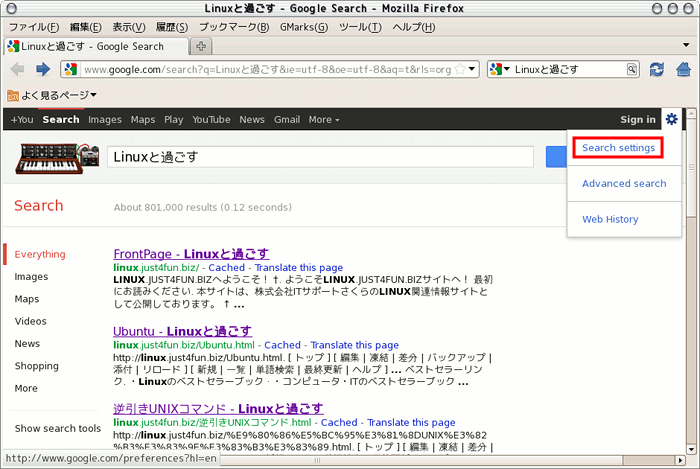Open the FrontPage - Linuxと過ごす result

pyautogui.click(x=191, y=254)
